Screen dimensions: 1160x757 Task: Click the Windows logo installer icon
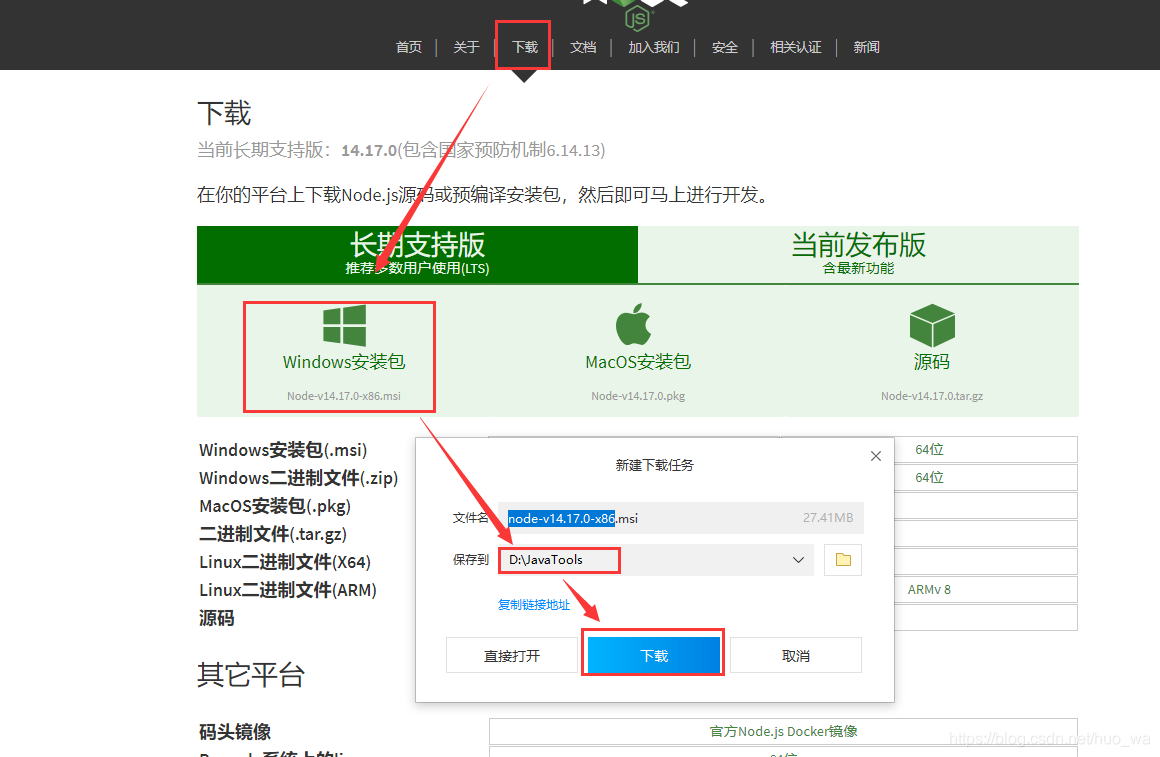tap(344, 326)
